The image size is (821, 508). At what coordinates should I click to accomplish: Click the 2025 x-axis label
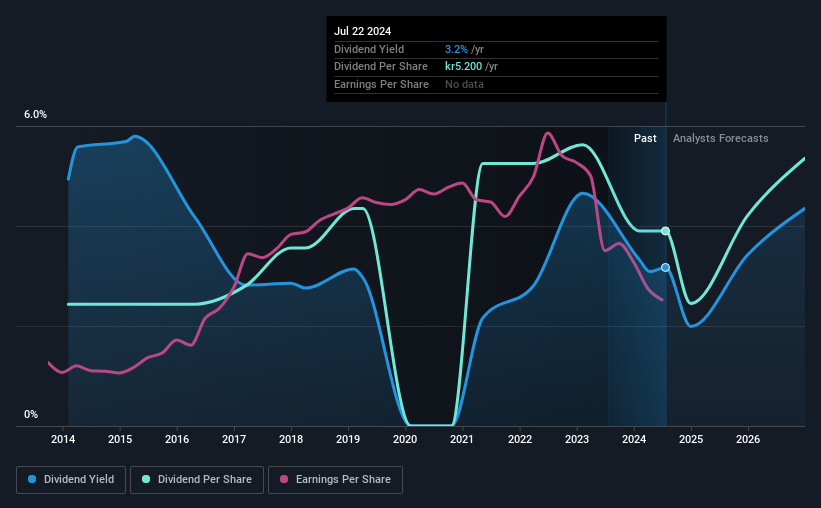click(x=691, y=439)
